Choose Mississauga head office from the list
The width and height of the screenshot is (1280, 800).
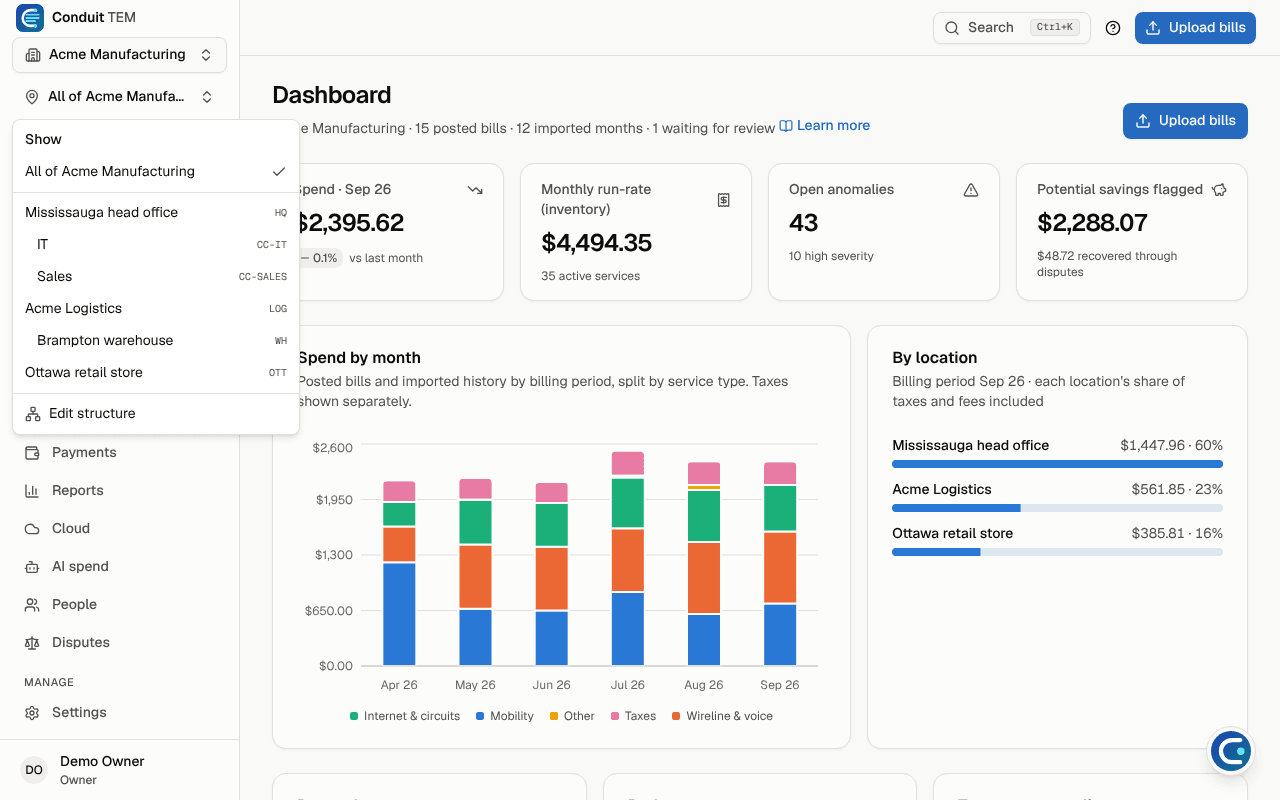pyautogui.click(x=156, y=212)
